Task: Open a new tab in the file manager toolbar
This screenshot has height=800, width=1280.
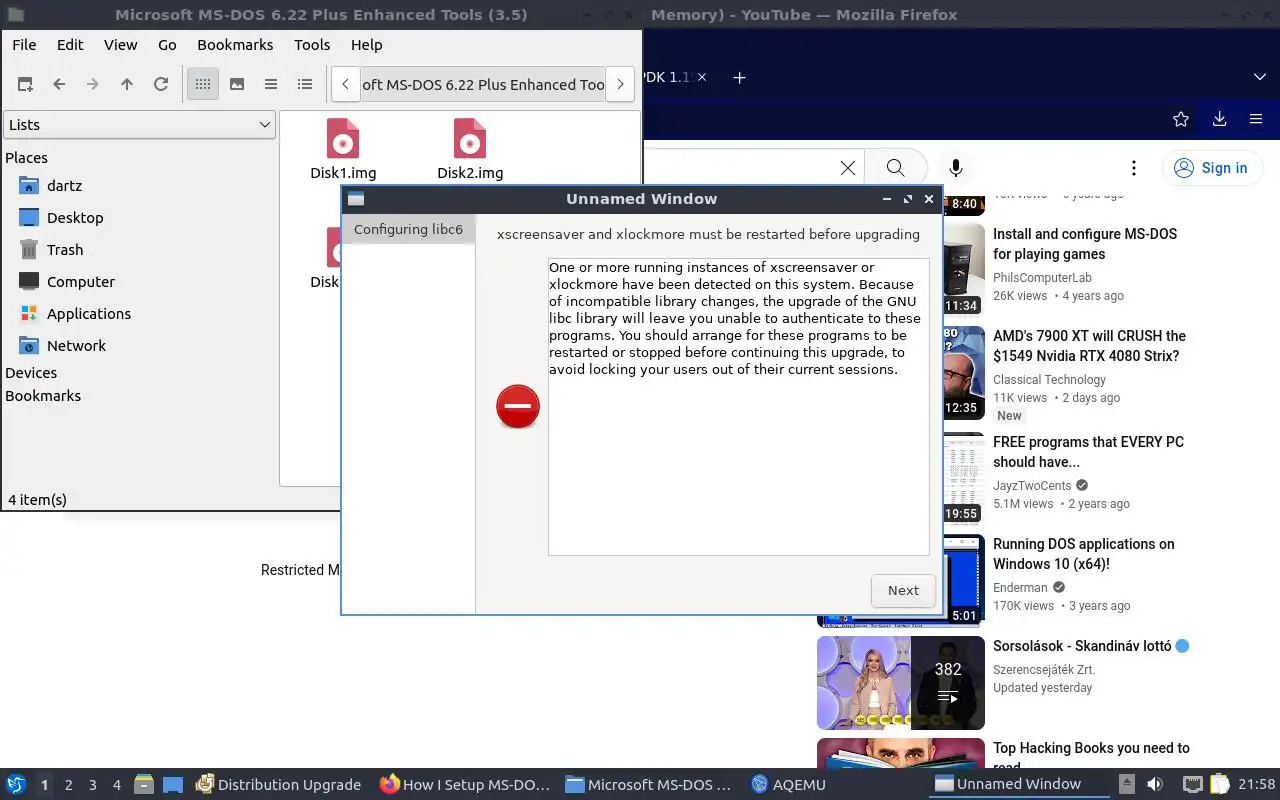Action: [25, 85]
